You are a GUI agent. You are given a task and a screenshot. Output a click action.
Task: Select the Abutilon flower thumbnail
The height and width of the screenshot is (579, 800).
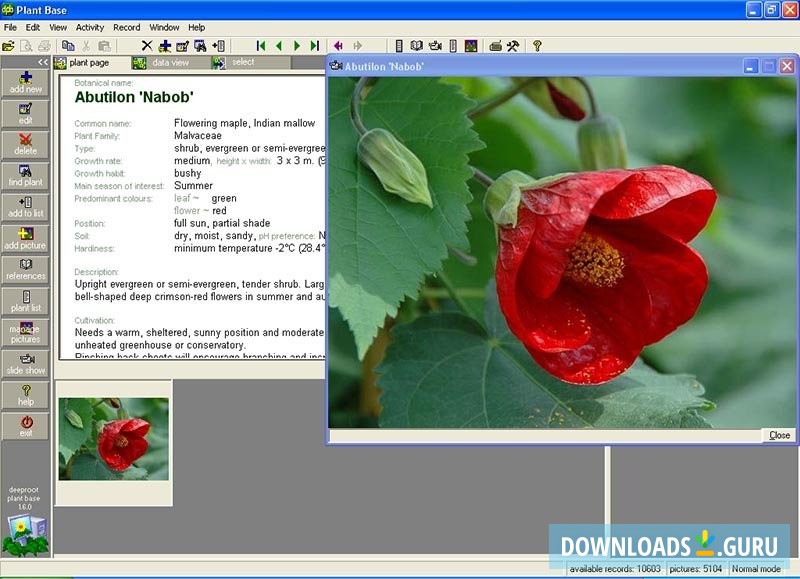(113, 439)
